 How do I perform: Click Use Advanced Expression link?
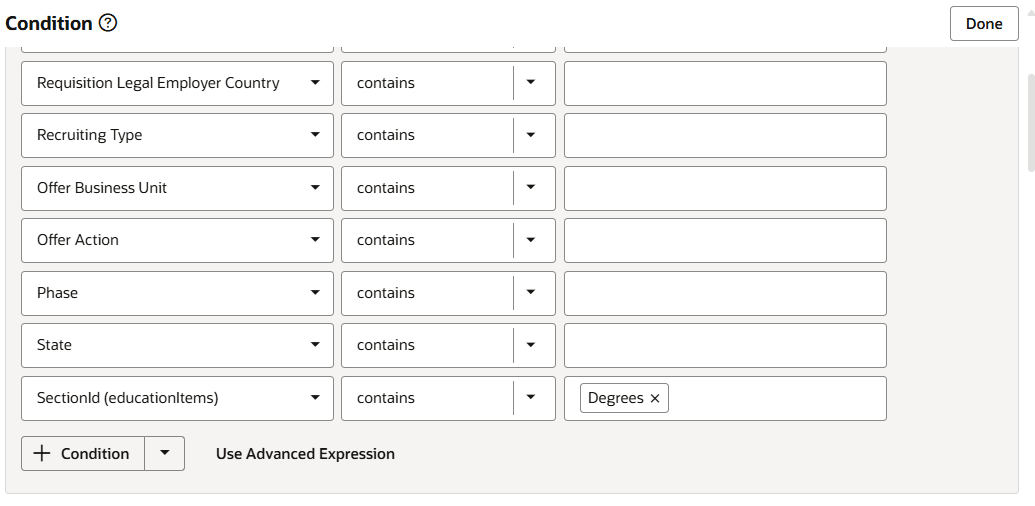coord(305,454)
